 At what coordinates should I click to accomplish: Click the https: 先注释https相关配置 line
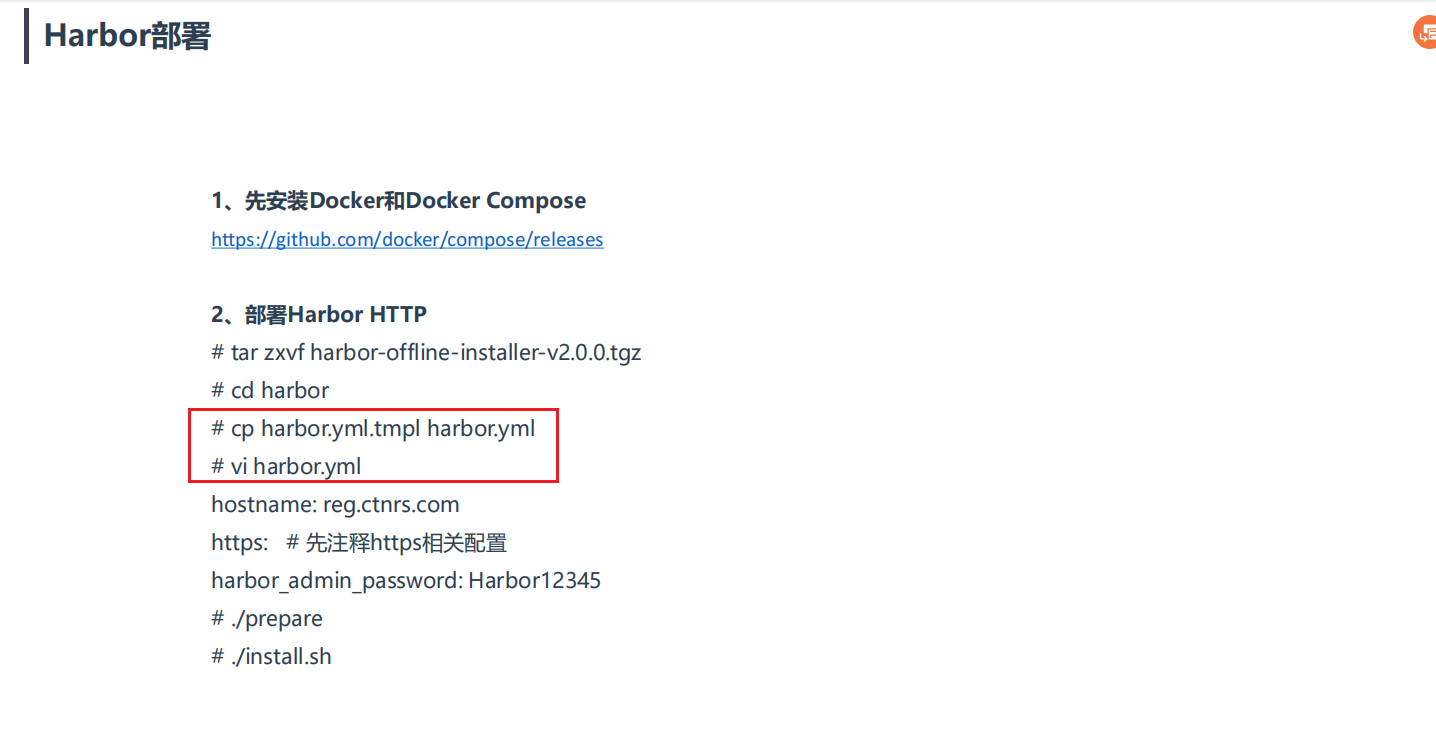(359, 543)
